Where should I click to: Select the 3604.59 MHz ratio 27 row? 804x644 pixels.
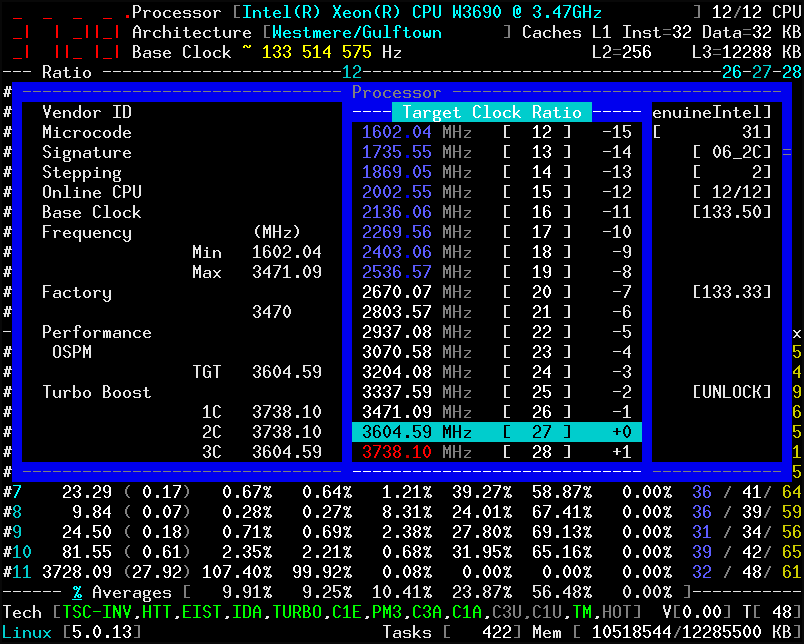(x=496, y=432)
